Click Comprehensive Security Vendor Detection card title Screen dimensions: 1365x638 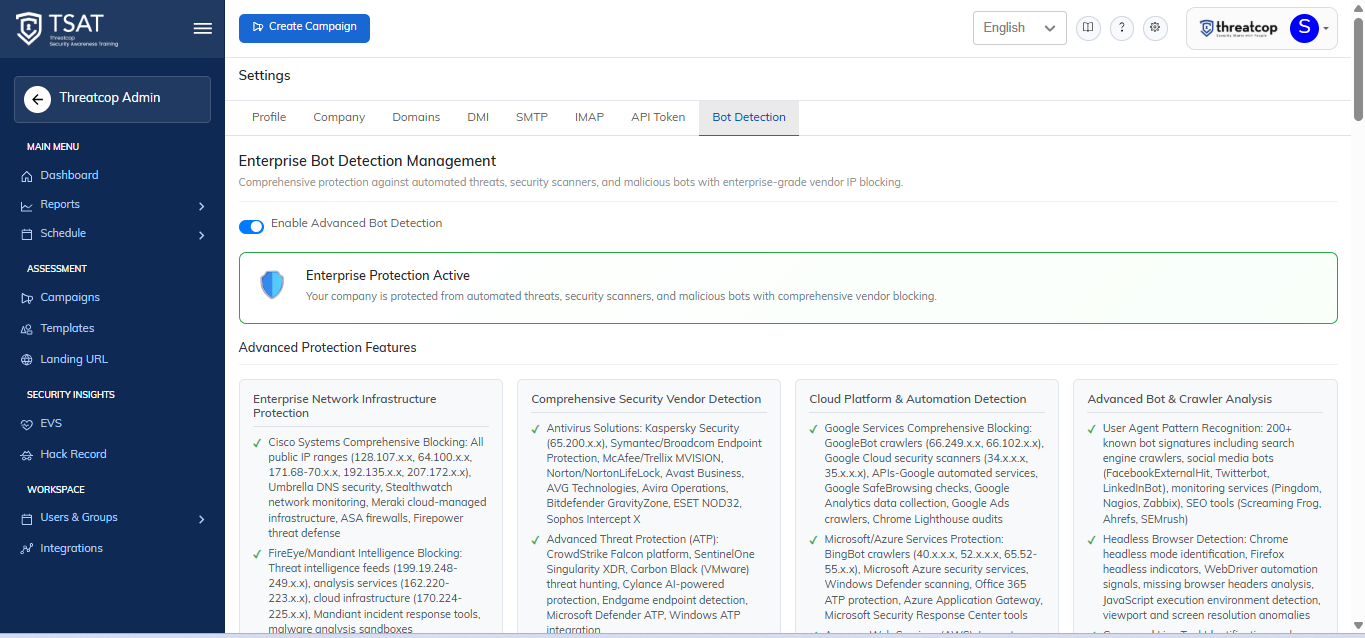click(646, 399)
